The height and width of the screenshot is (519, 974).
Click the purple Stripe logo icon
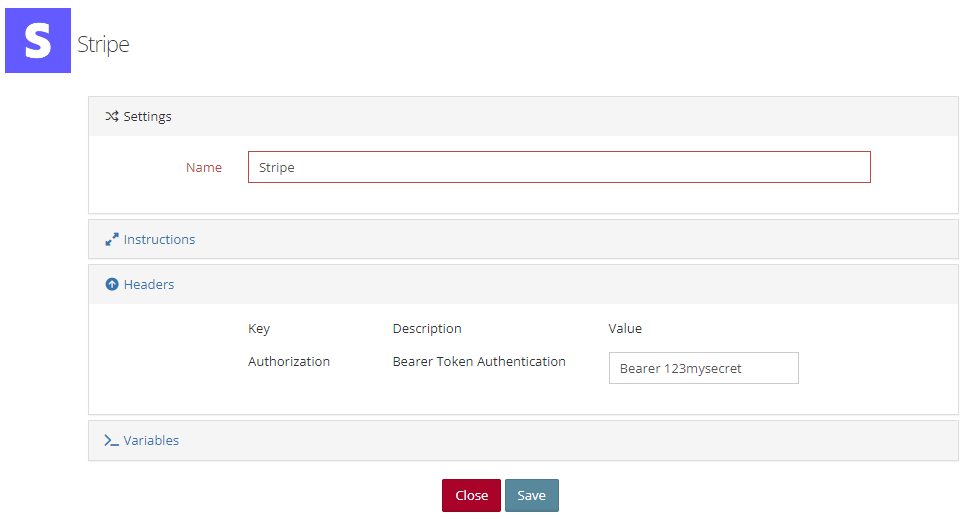click(x=38, y=40)
